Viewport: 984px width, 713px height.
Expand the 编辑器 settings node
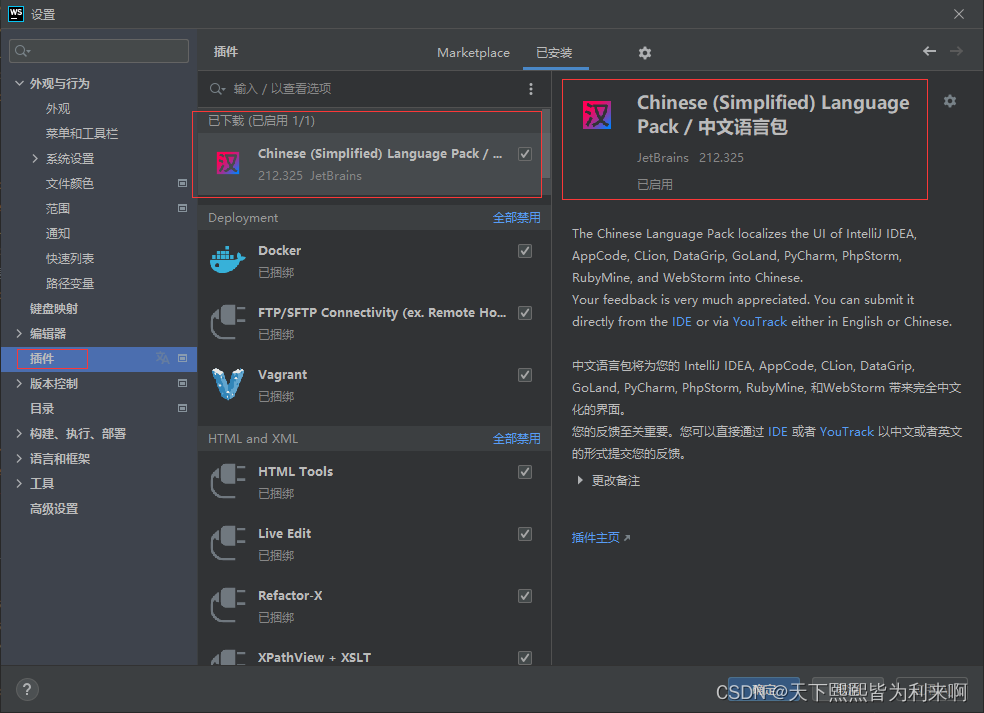(x=19, y=333)
